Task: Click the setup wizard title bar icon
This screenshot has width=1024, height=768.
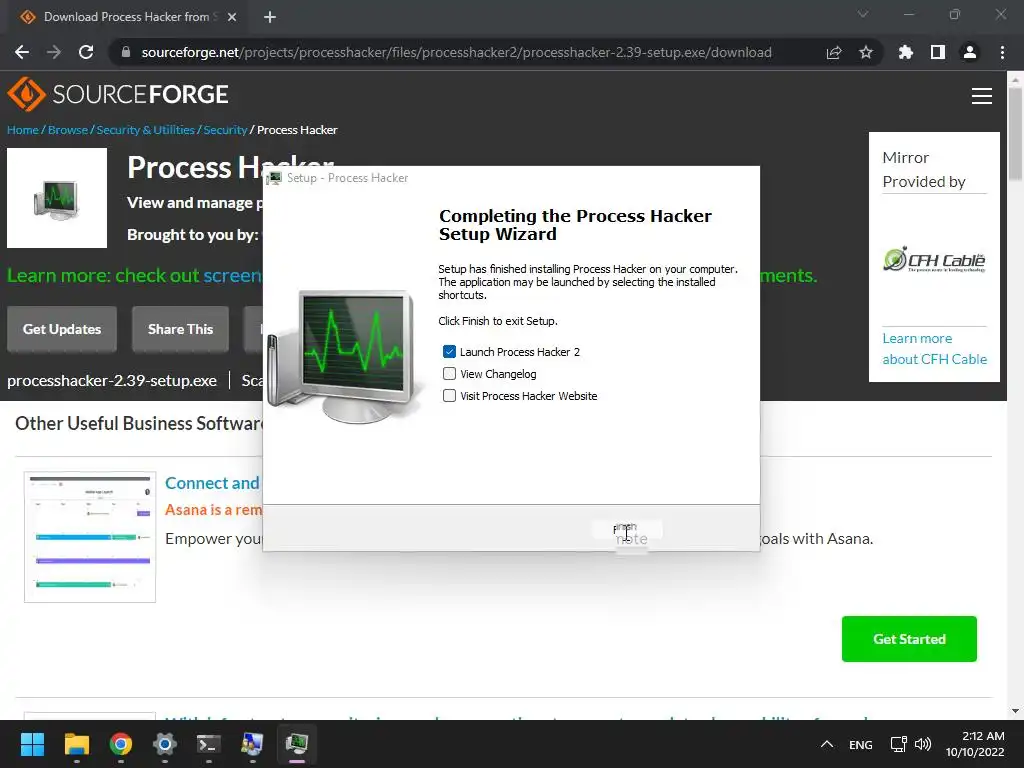Action: (274, 178)
